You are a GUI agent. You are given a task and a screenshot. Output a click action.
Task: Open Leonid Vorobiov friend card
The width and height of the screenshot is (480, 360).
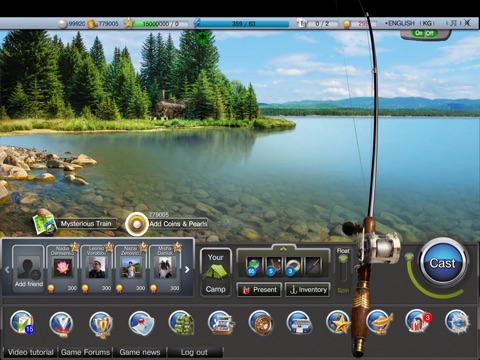[97, 269]
